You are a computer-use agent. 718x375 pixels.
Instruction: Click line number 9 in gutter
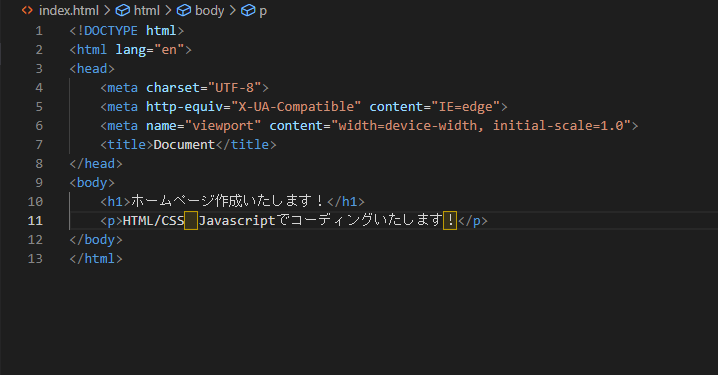point(39,183)
